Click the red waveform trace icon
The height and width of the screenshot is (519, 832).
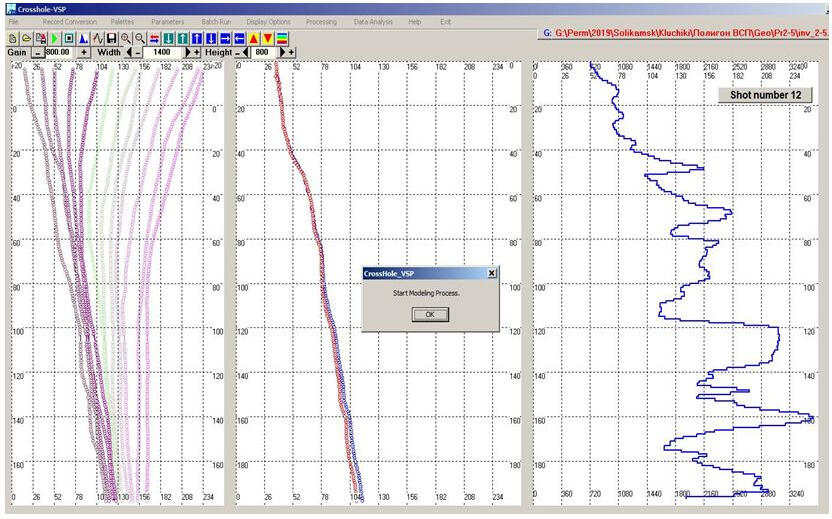point(98,37)
